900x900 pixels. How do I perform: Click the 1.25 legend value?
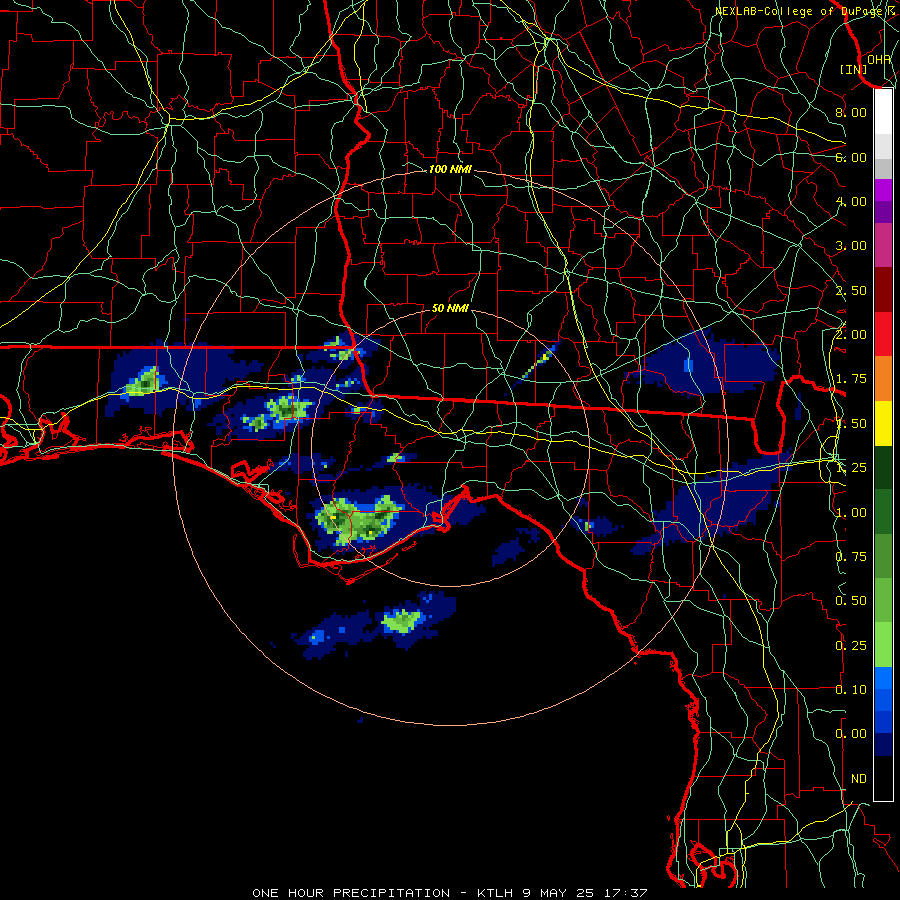(851, 468)
